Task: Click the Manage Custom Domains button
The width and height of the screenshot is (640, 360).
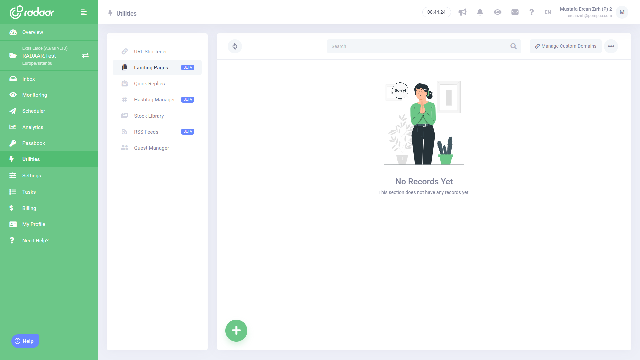Action: pyautogui.click(x=565, y=46)
